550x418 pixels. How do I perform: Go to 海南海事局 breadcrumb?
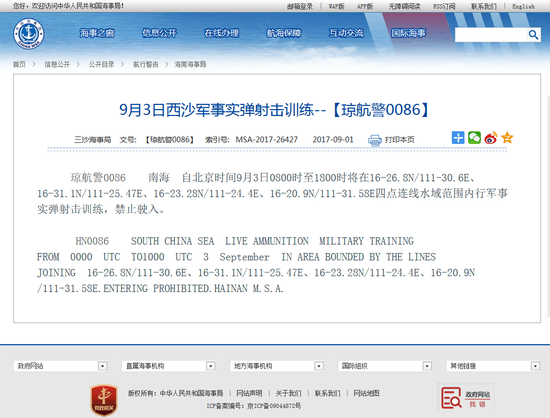click(190, 64)
